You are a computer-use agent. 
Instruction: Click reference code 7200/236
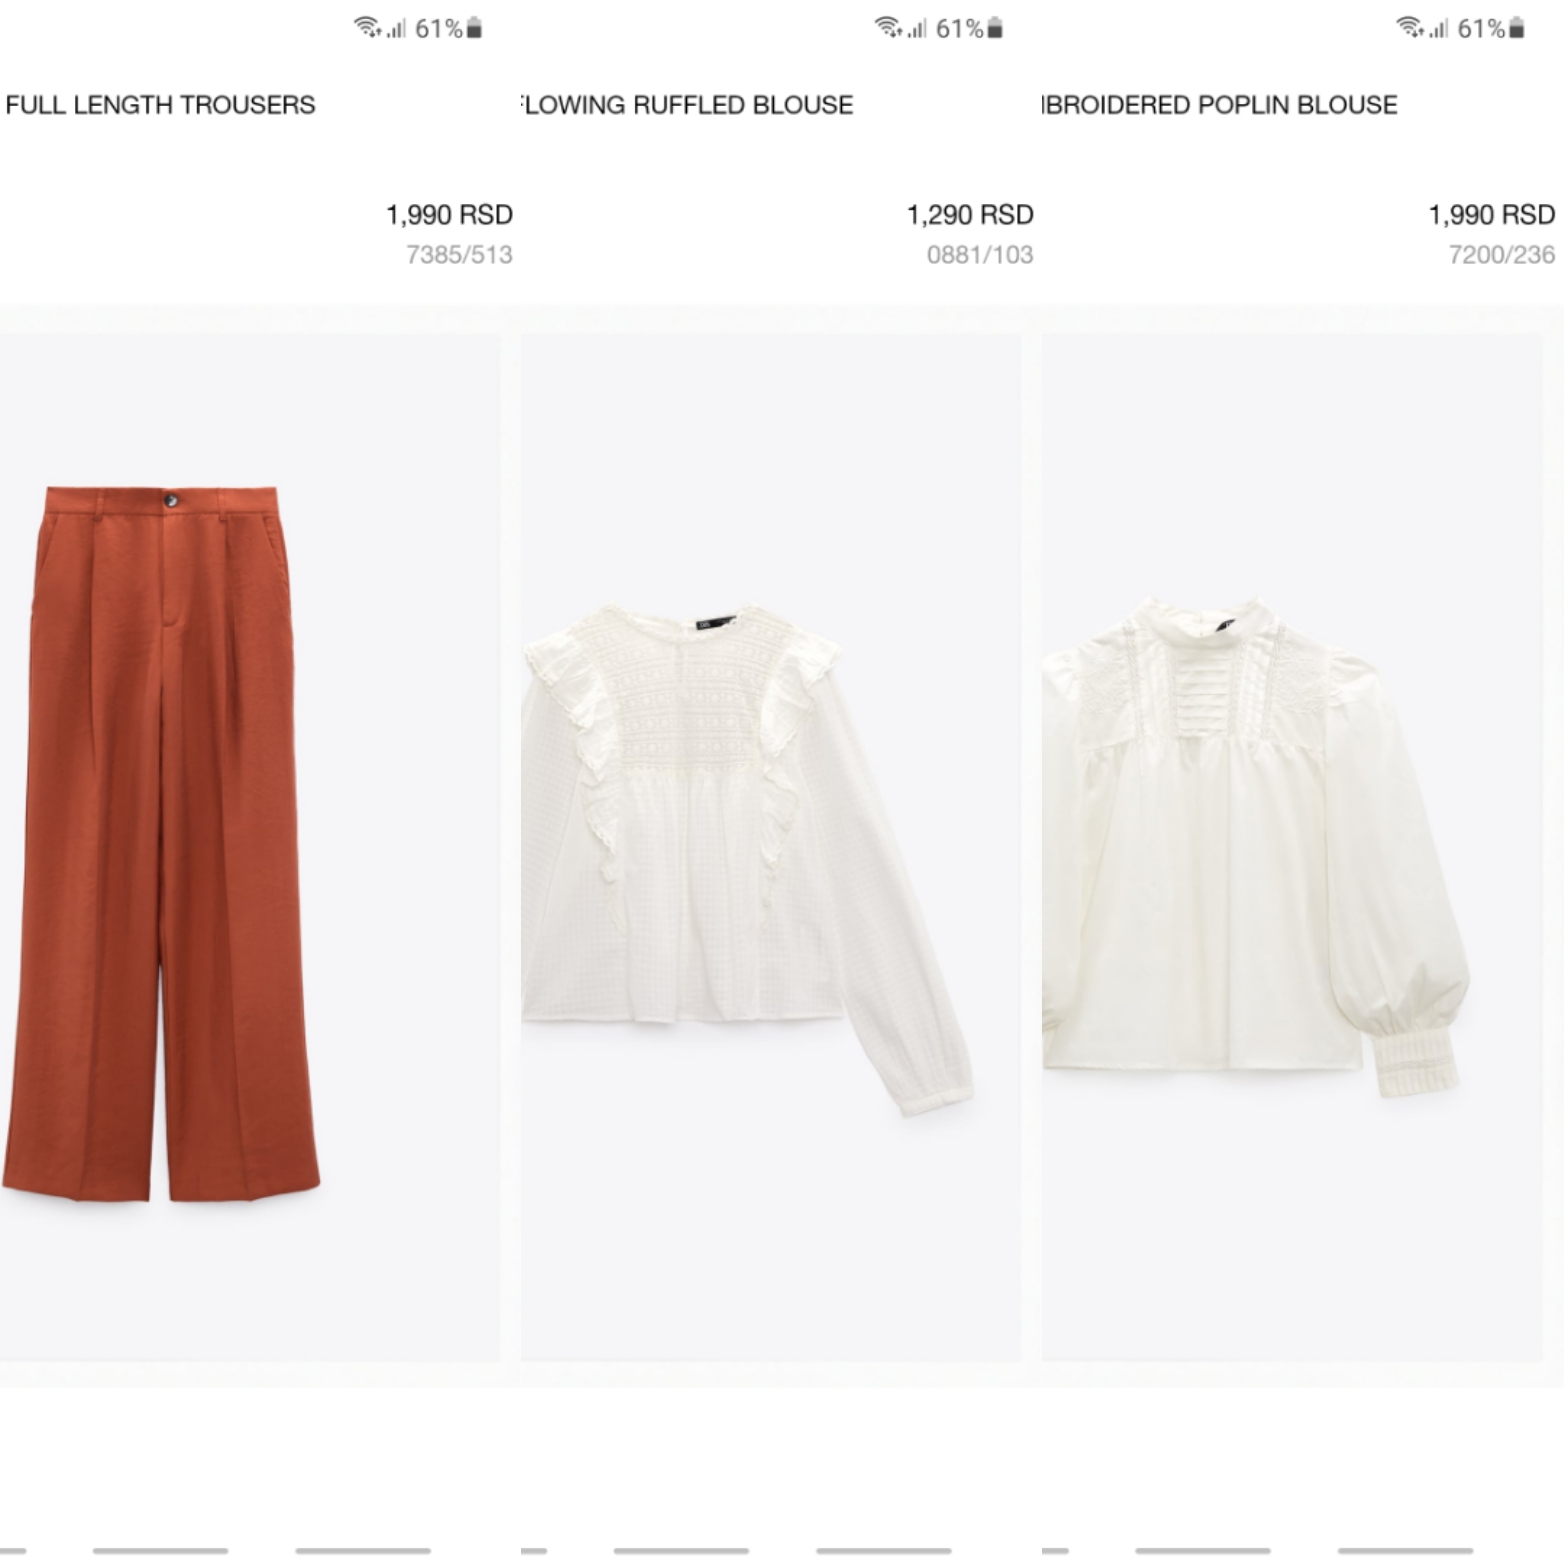coord(1502,255)
